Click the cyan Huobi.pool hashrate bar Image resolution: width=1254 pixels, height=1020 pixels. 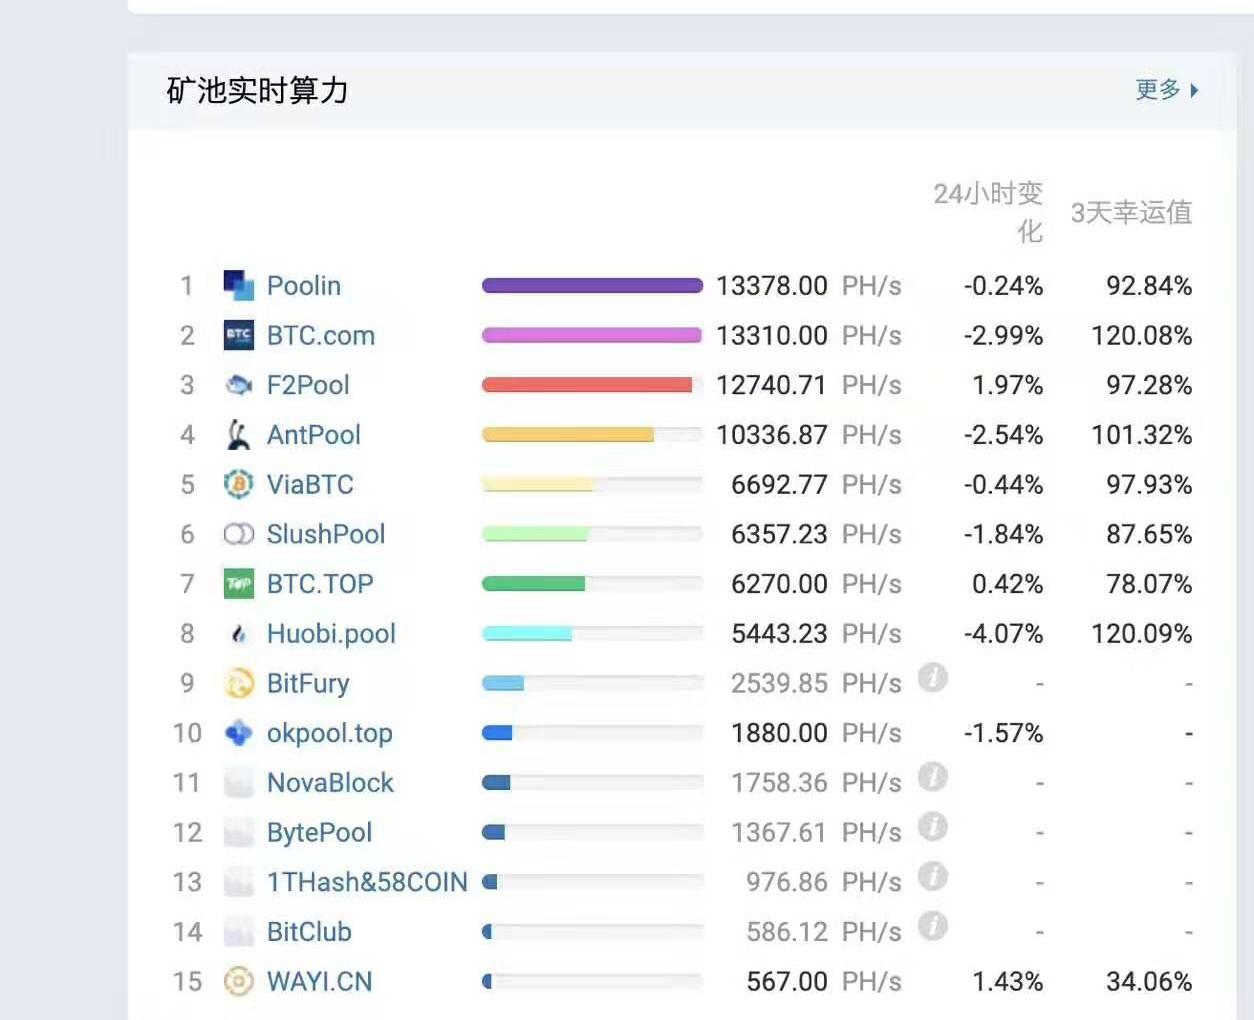pyautogui.click(x=527, y=634)
